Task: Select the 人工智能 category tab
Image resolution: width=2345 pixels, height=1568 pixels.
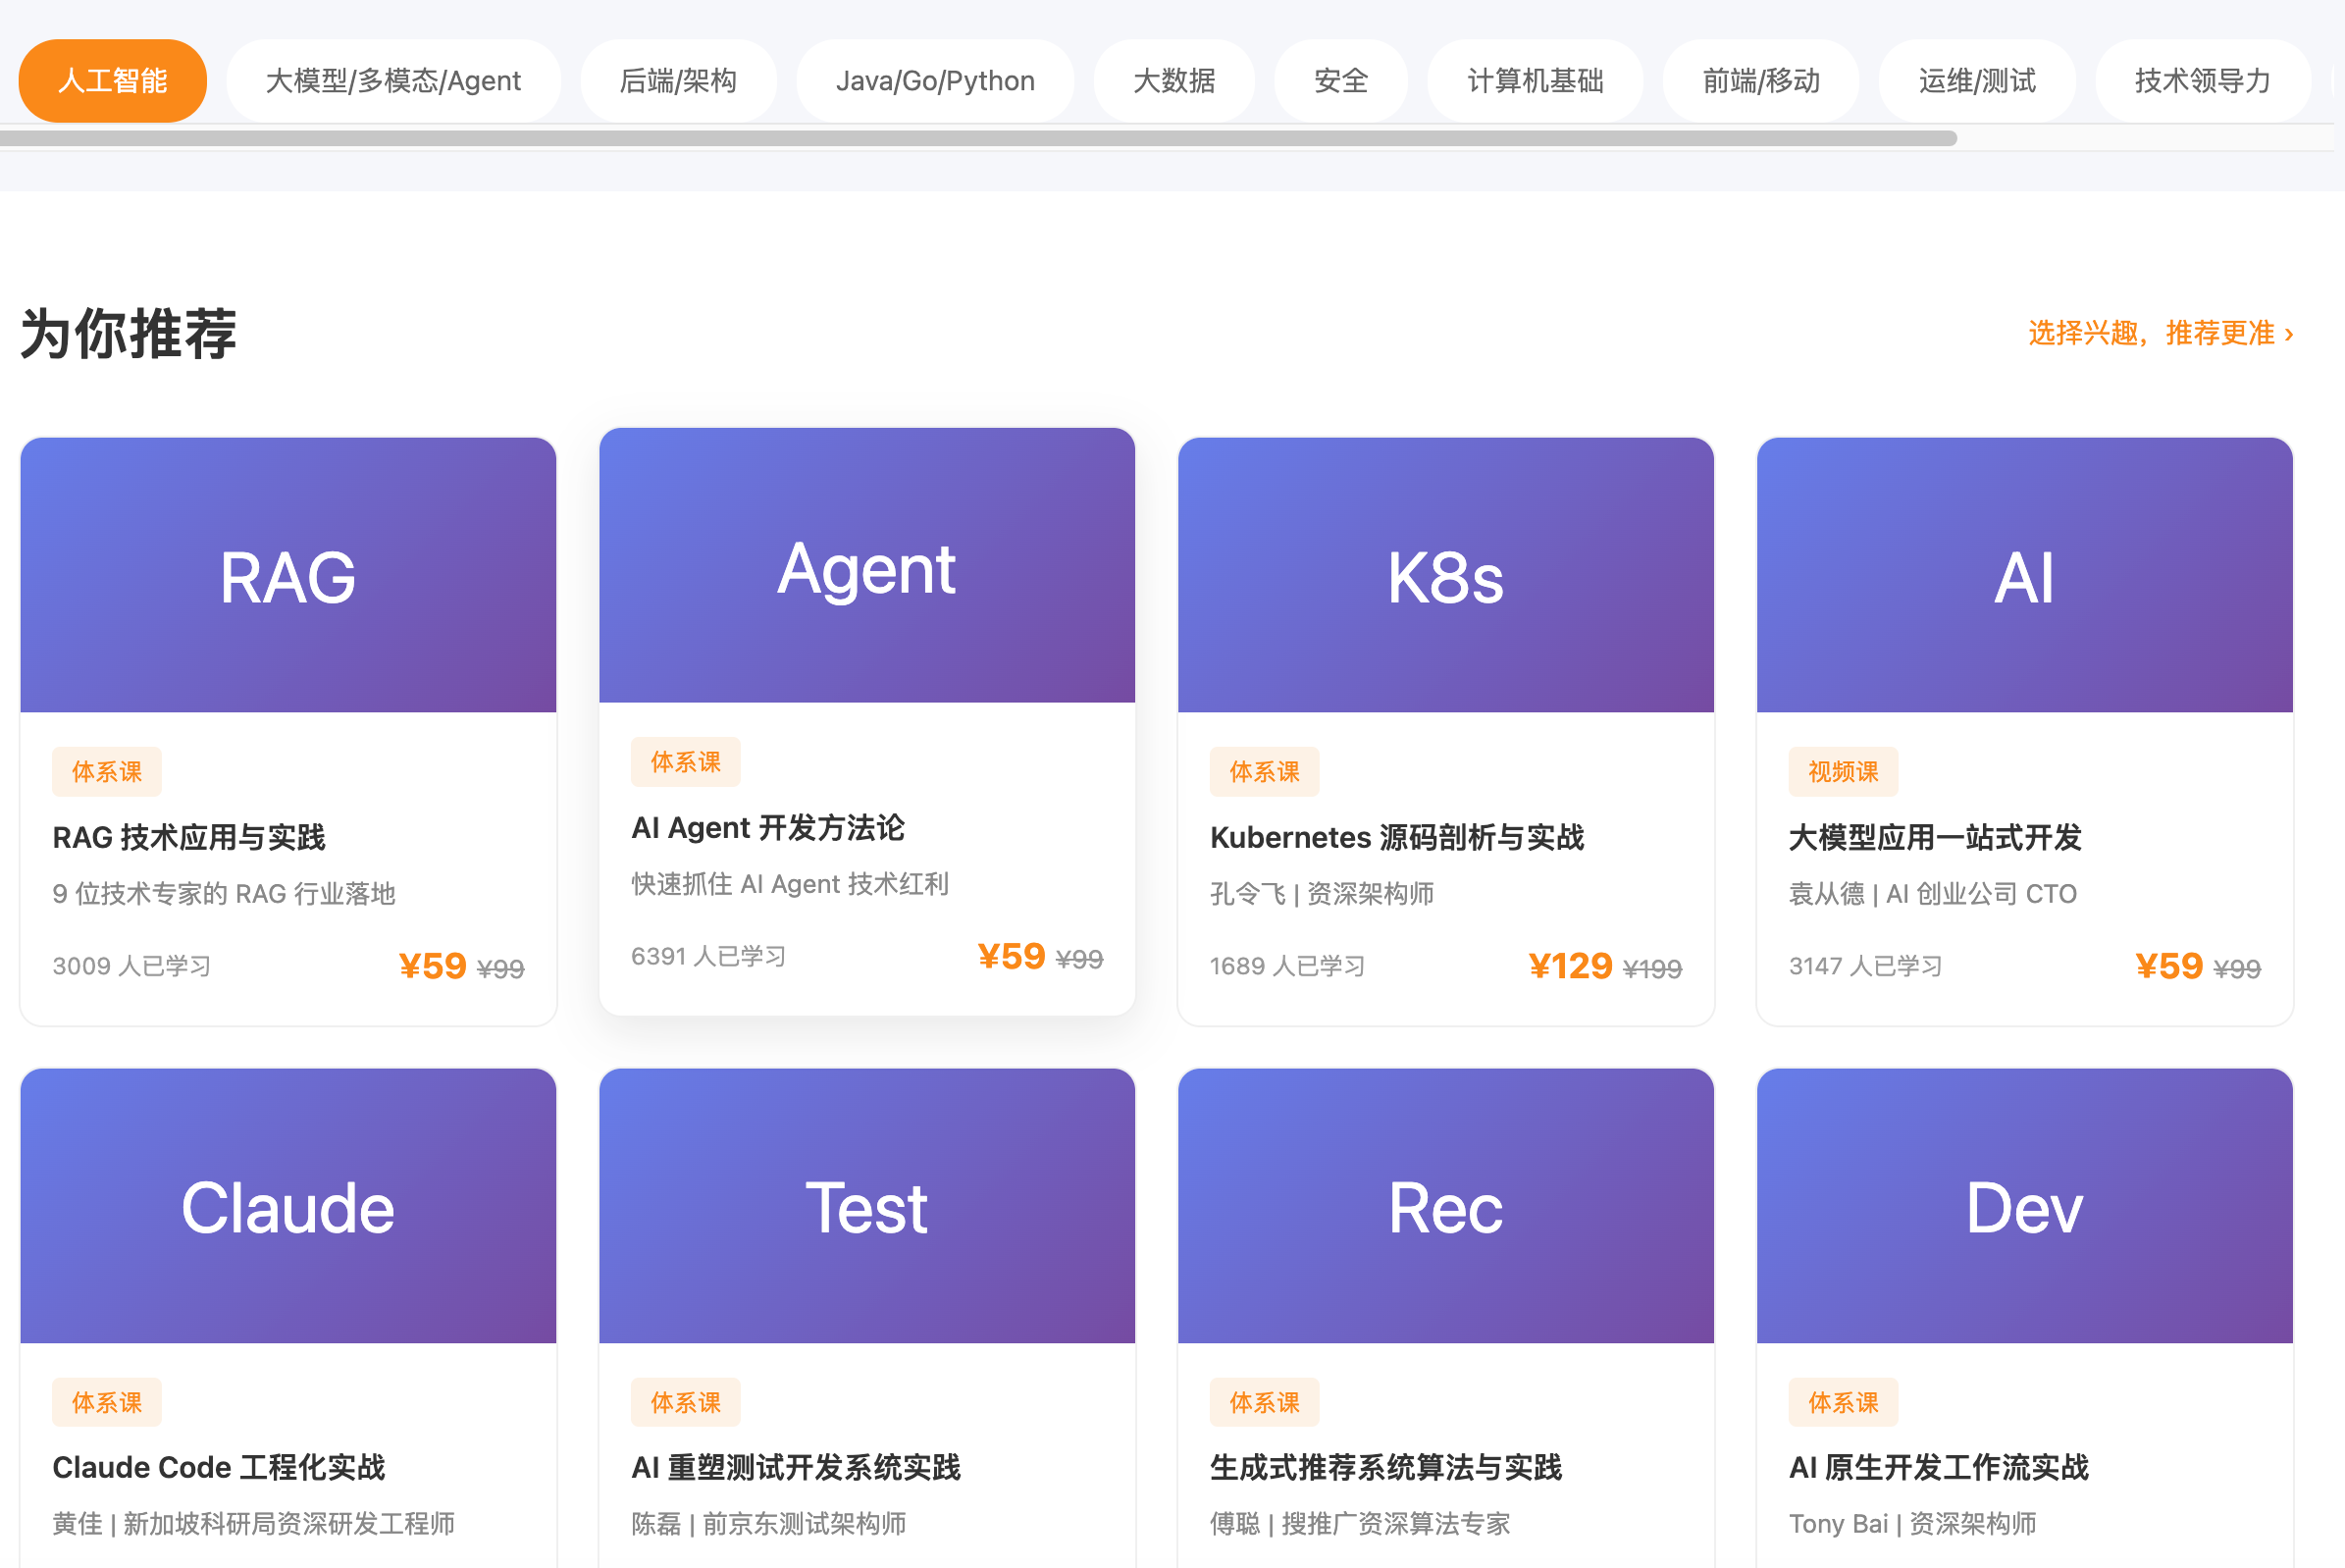Action: coord(112,80)
